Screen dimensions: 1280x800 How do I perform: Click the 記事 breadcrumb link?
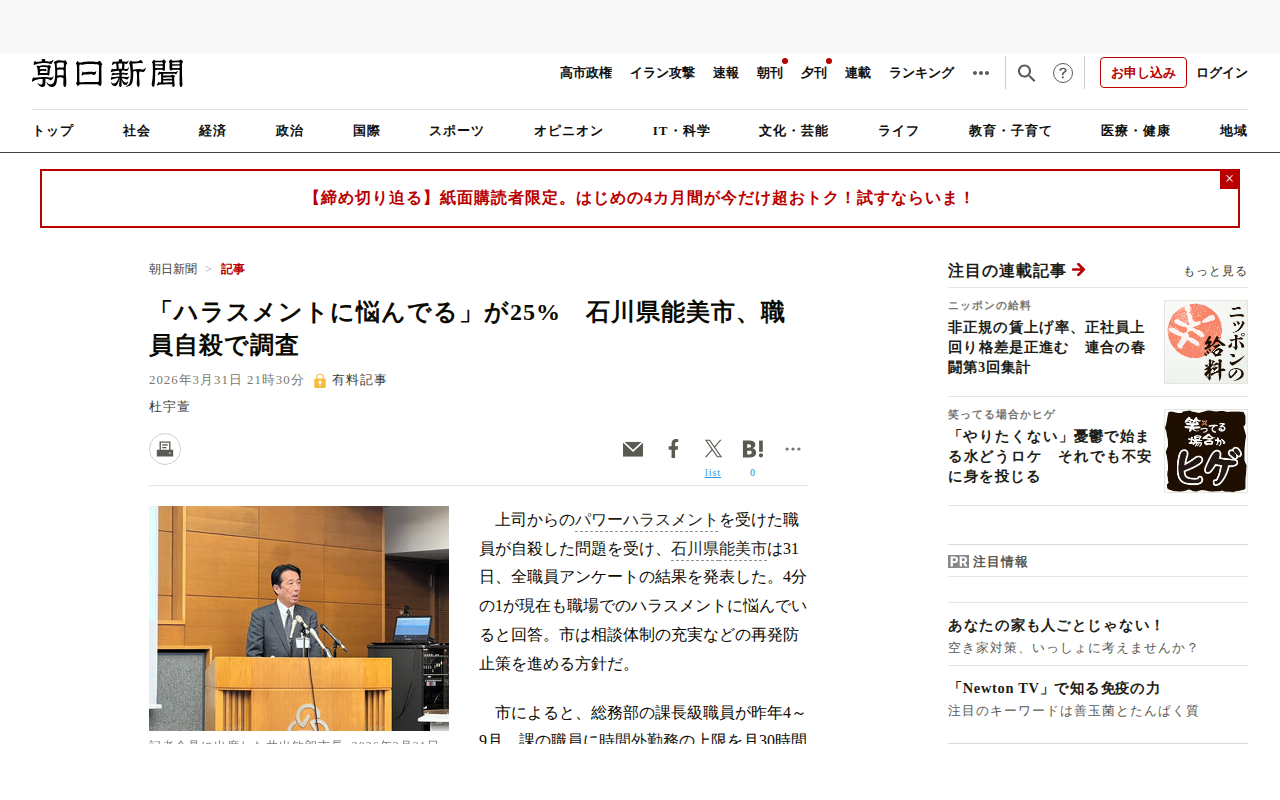[x=233, y=269]
